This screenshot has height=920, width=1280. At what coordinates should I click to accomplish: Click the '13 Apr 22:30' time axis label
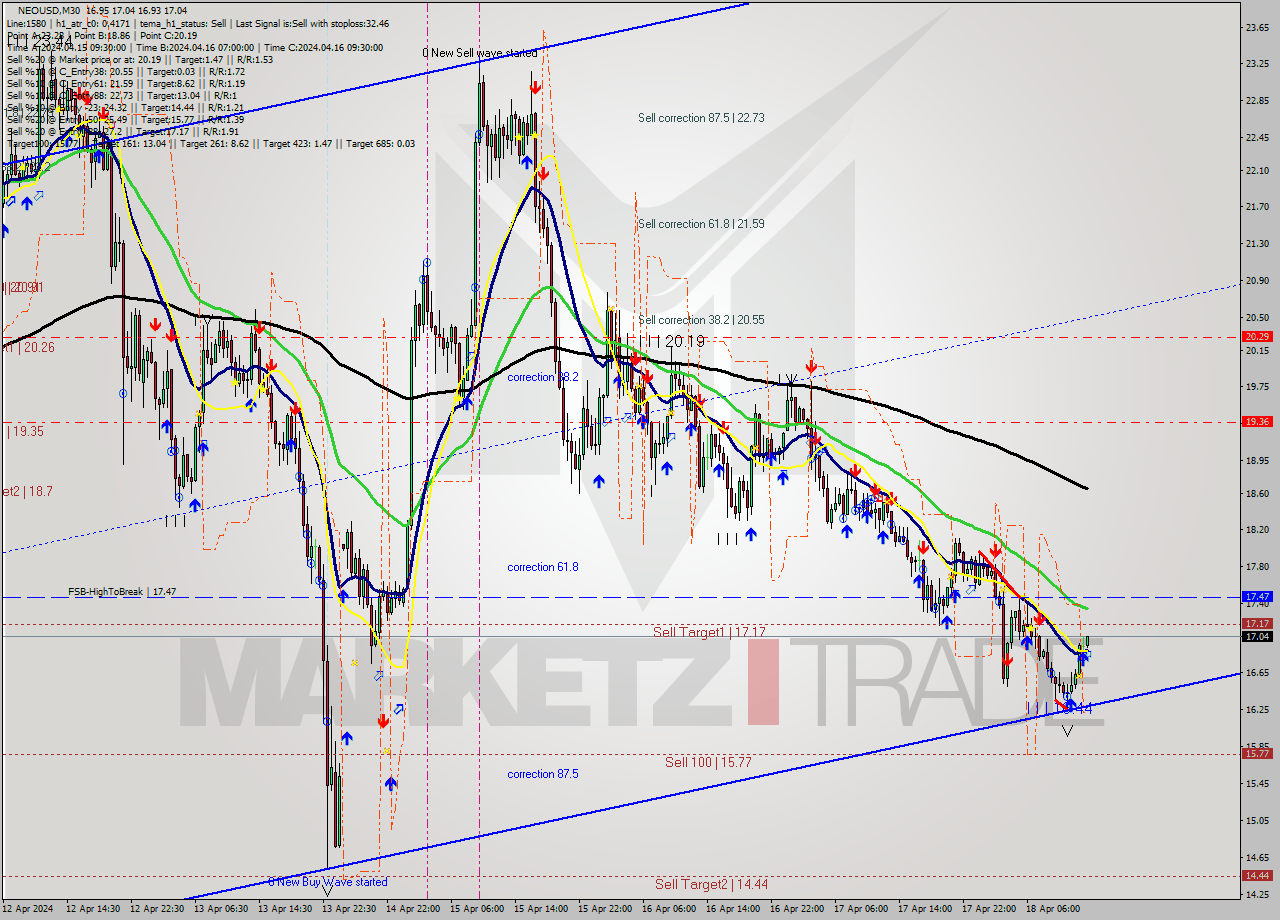click(350, 909)
